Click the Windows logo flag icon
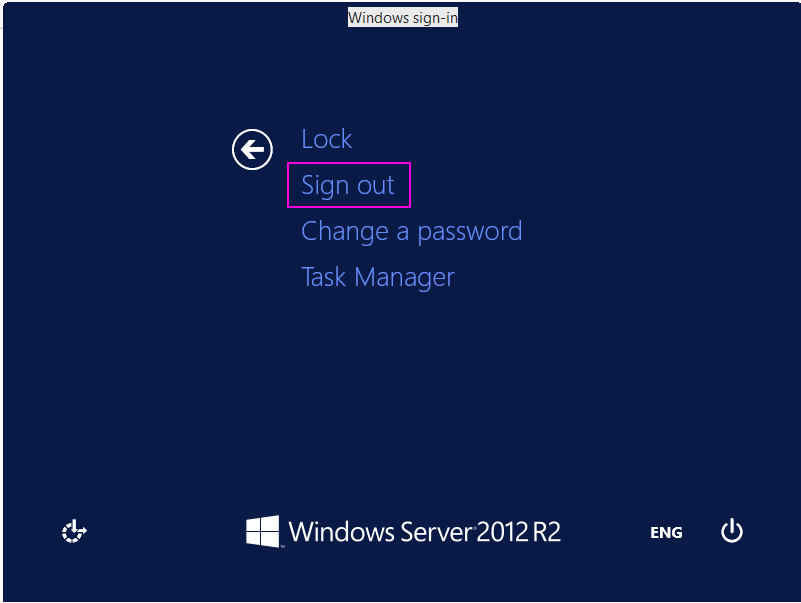This screenshot has height=603, width=801. pos(263,531)
